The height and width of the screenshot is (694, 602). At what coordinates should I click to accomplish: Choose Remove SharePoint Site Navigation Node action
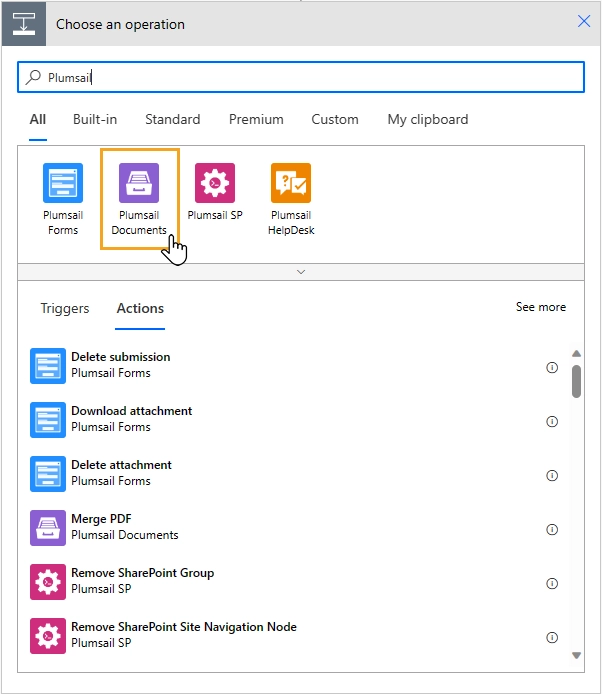coord(294,636)
